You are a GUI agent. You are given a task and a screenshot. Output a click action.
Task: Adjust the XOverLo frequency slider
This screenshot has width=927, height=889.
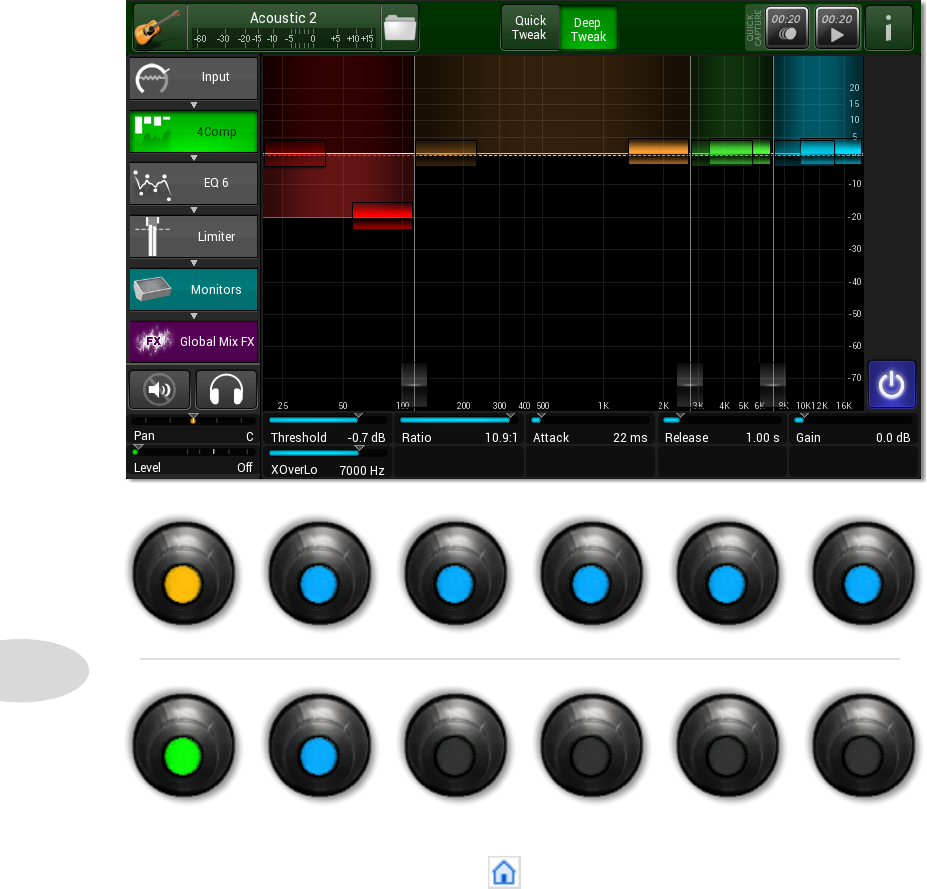coord(328,453)
